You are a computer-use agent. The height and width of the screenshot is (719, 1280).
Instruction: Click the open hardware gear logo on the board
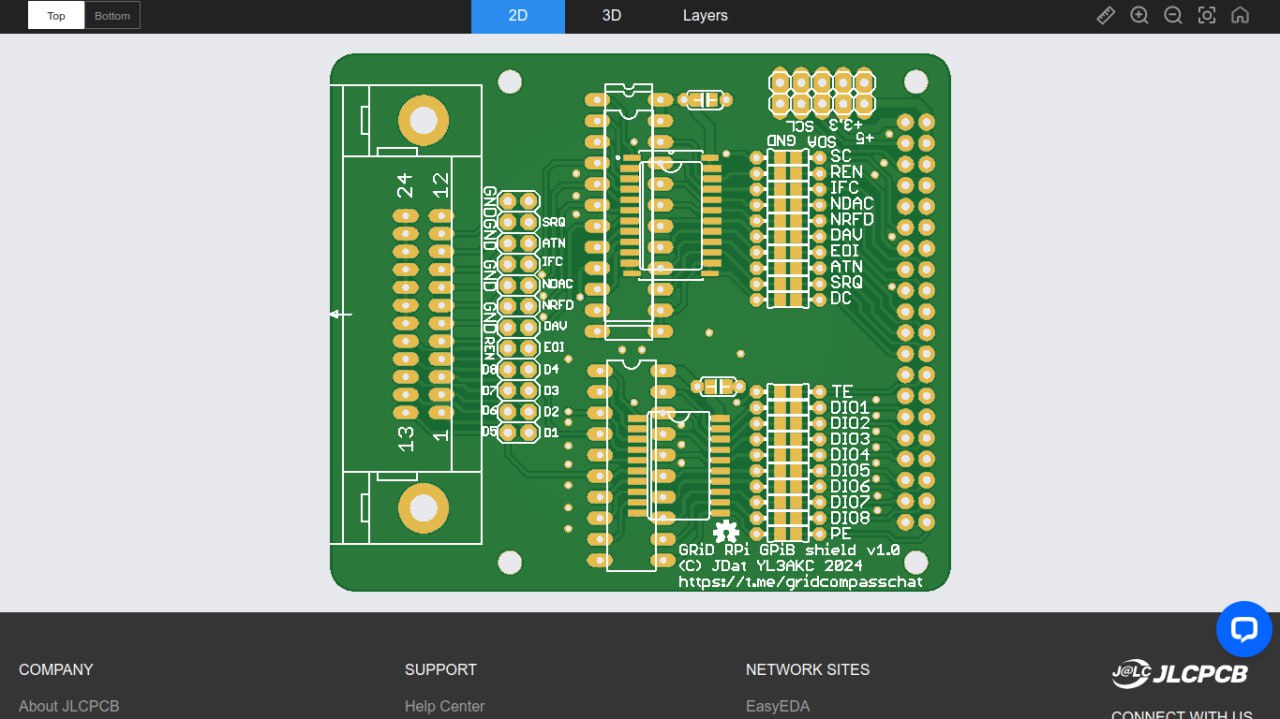(x=726, y=531)
